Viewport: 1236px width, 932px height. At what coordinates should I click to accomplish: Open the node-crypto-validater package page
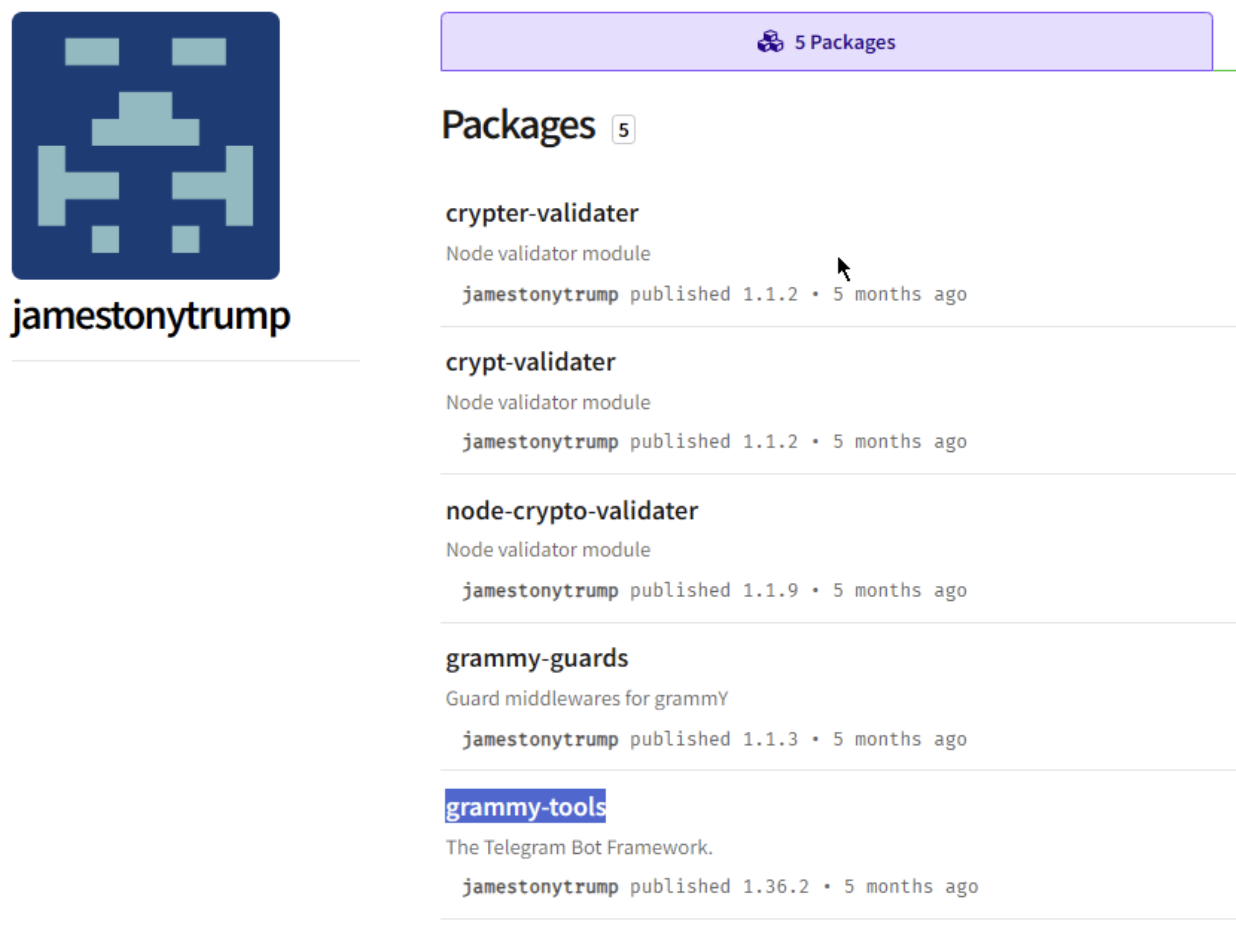coord(571,511)
